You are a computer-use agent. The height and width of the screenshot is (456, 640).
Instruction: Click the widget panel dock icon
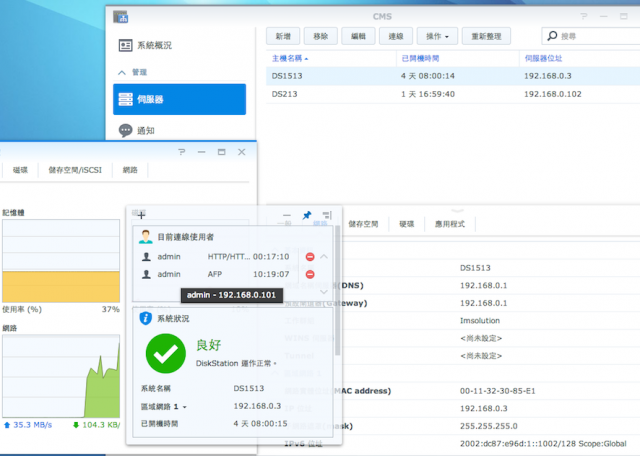[x=327, y=215]
